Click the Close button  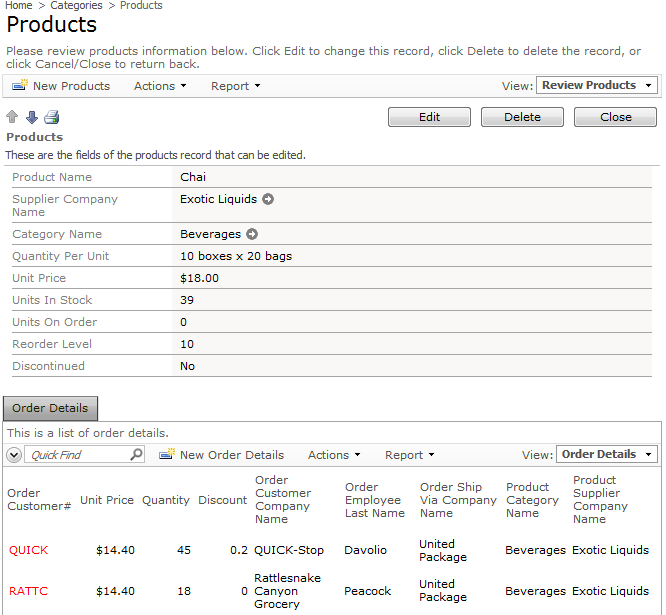(615, 117)
